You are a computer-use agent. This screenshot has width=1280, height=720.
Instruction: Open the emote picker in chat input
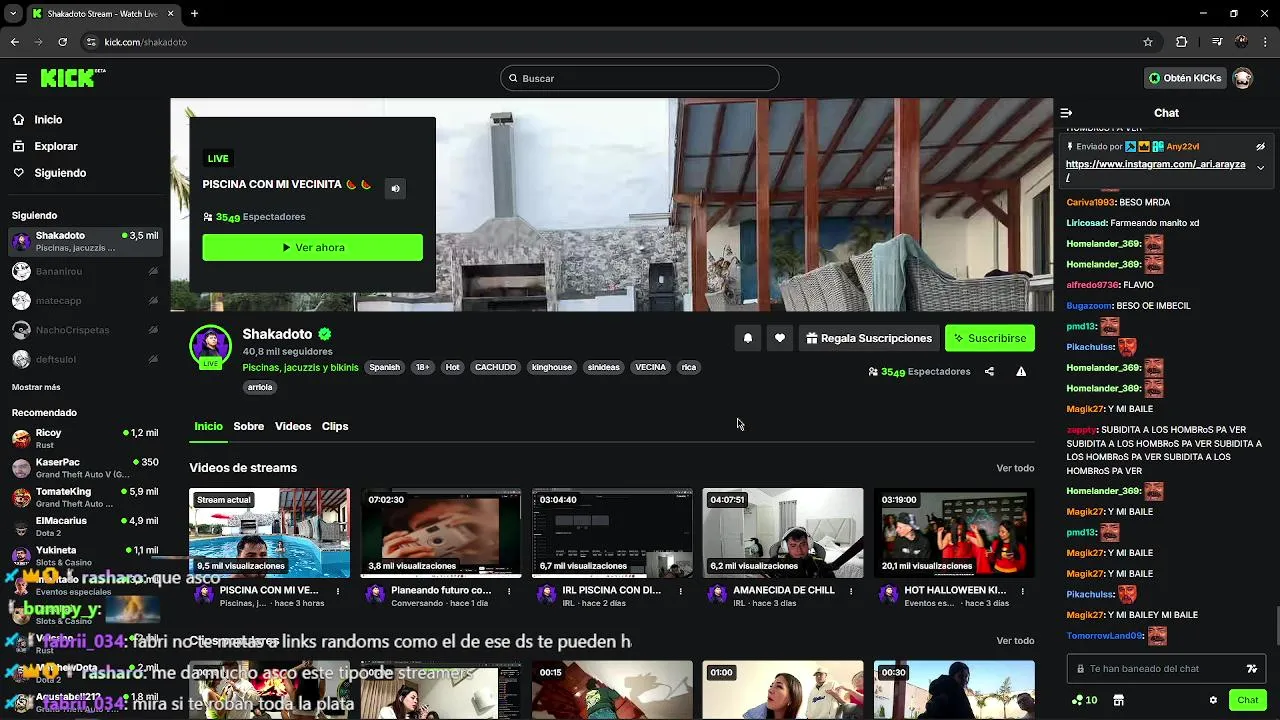pyautogui.click(x=1251, y=669)
